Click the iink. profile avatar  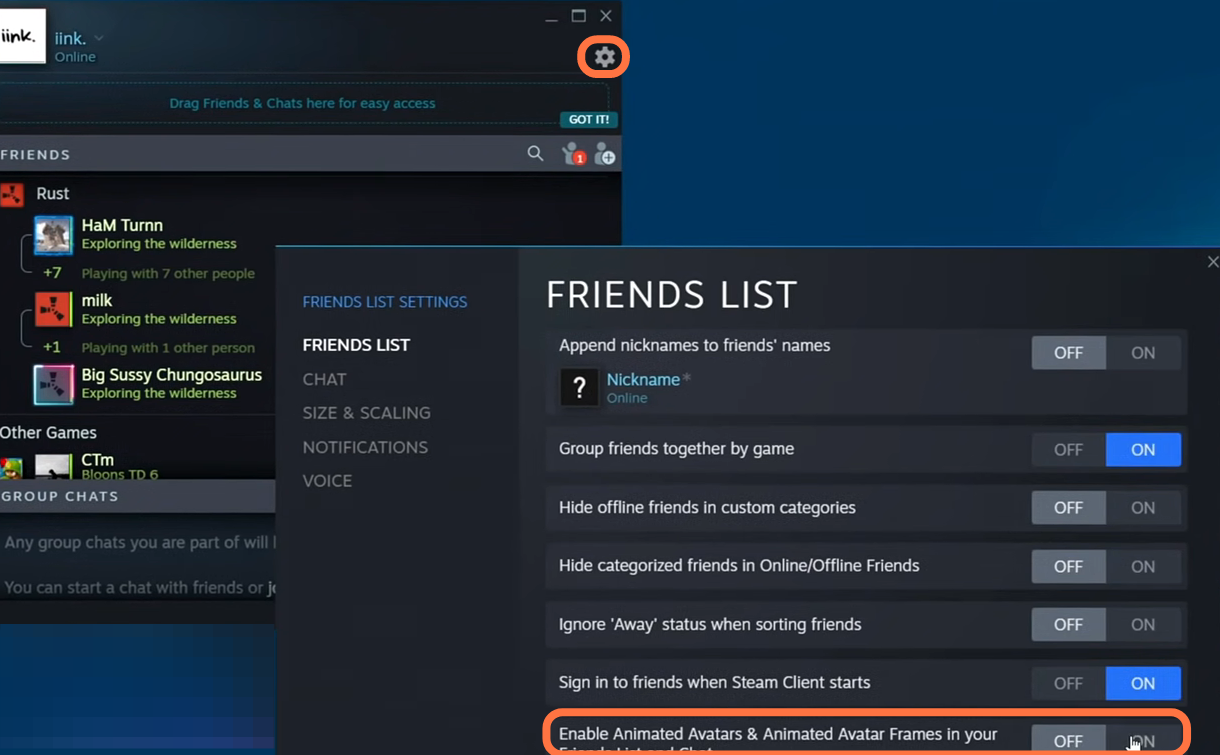click(22, 36)
